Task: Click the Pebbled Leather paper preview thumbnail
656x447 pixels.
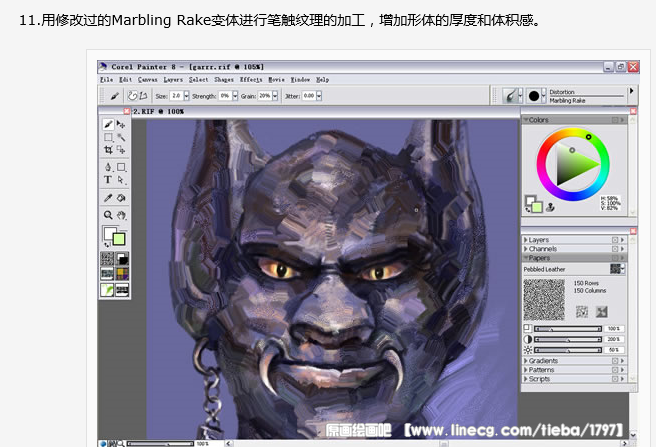Action: point(544,299)
